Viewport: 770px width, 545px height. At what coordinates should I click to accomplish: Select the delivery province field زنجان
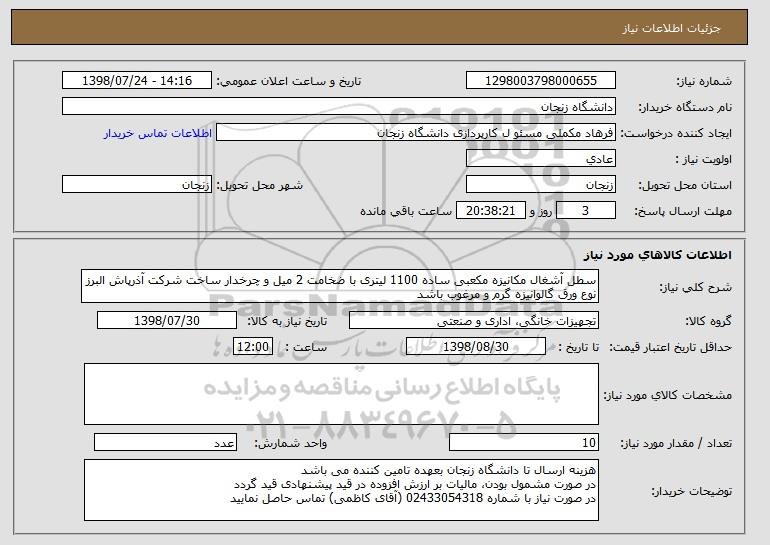tap(541, 185)
